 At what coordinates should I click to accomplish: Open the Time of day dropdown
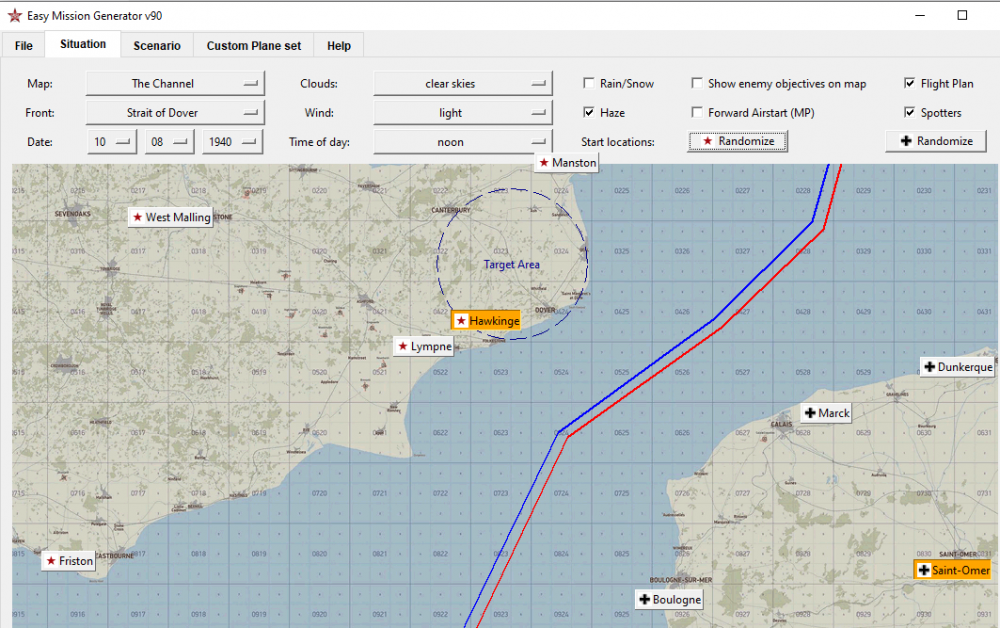pos(462,142)
